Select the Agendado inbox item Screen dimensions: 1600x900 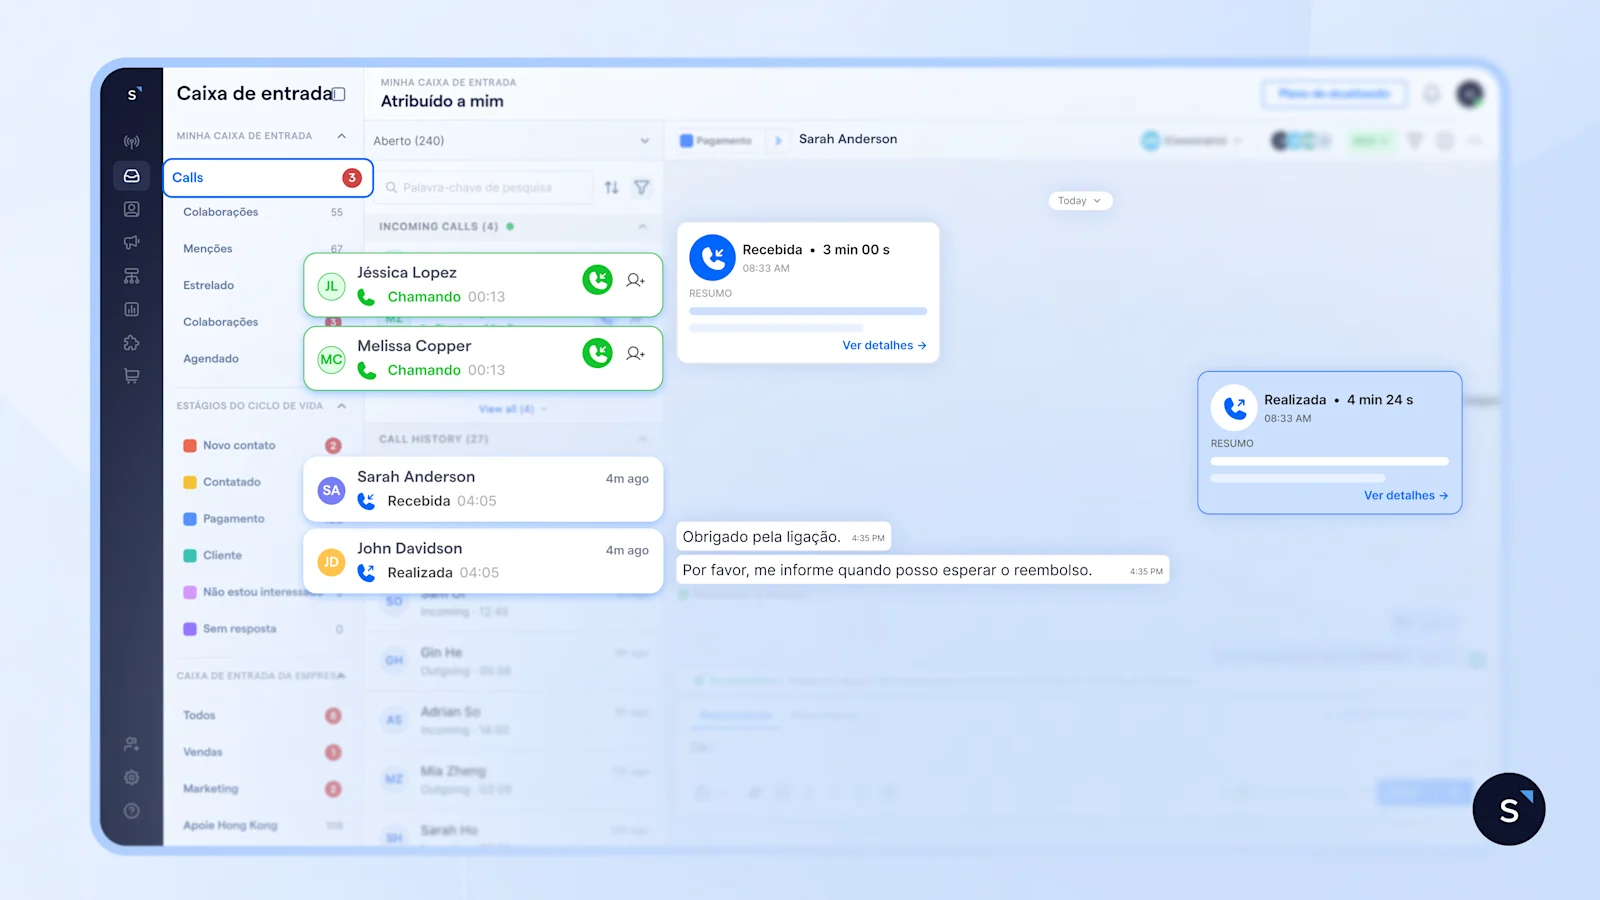click(x=211, y=359)
